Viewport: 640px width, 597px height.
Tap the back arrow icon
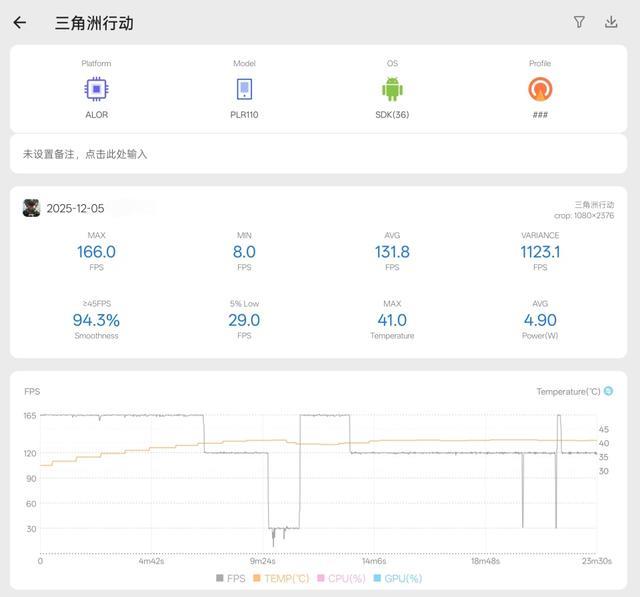(20, 22)
